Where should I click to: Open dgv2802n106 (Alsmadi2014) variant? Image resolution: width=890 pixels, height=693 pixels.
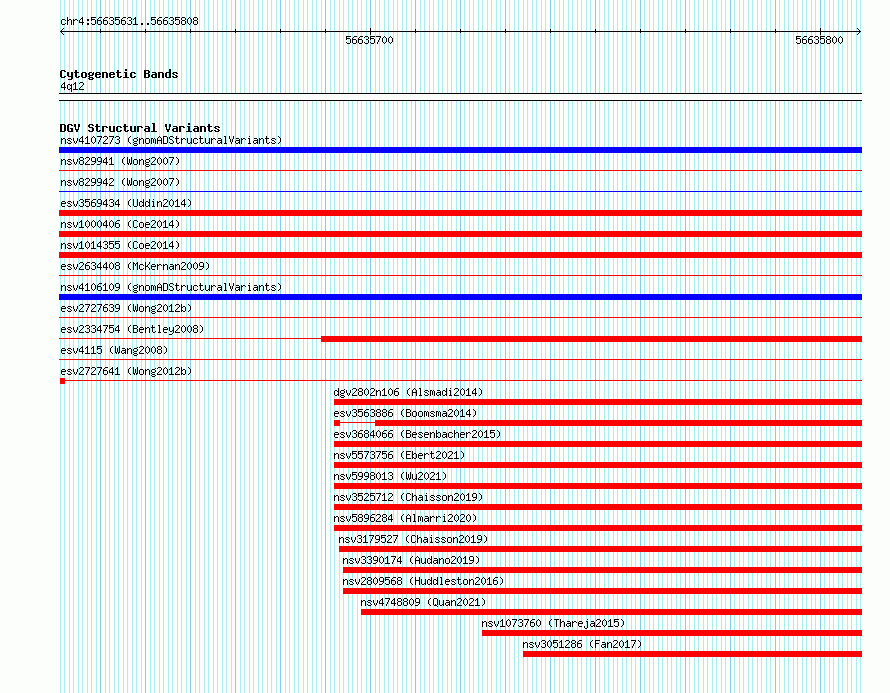coord(408,392)
